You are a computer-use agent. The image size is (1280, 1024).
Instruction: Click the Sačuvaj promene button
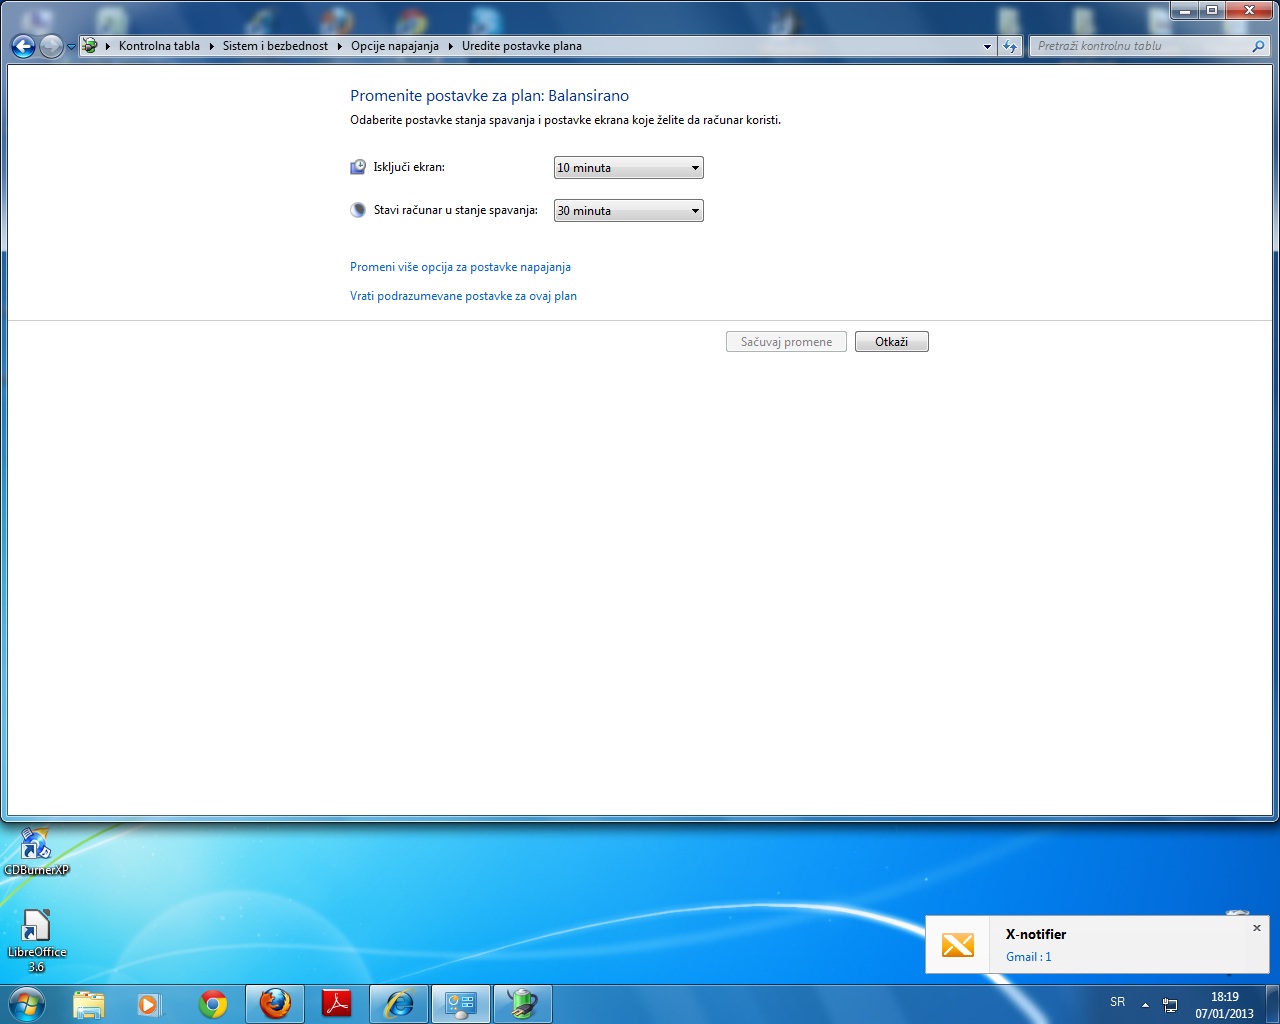tap(786, 342)
